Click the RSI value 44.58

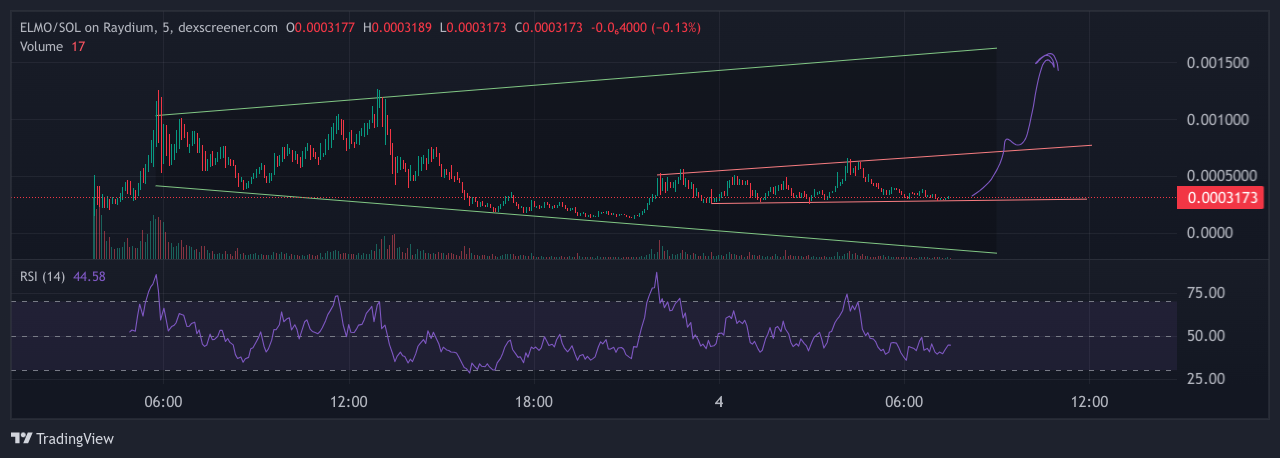coord(90,276)
